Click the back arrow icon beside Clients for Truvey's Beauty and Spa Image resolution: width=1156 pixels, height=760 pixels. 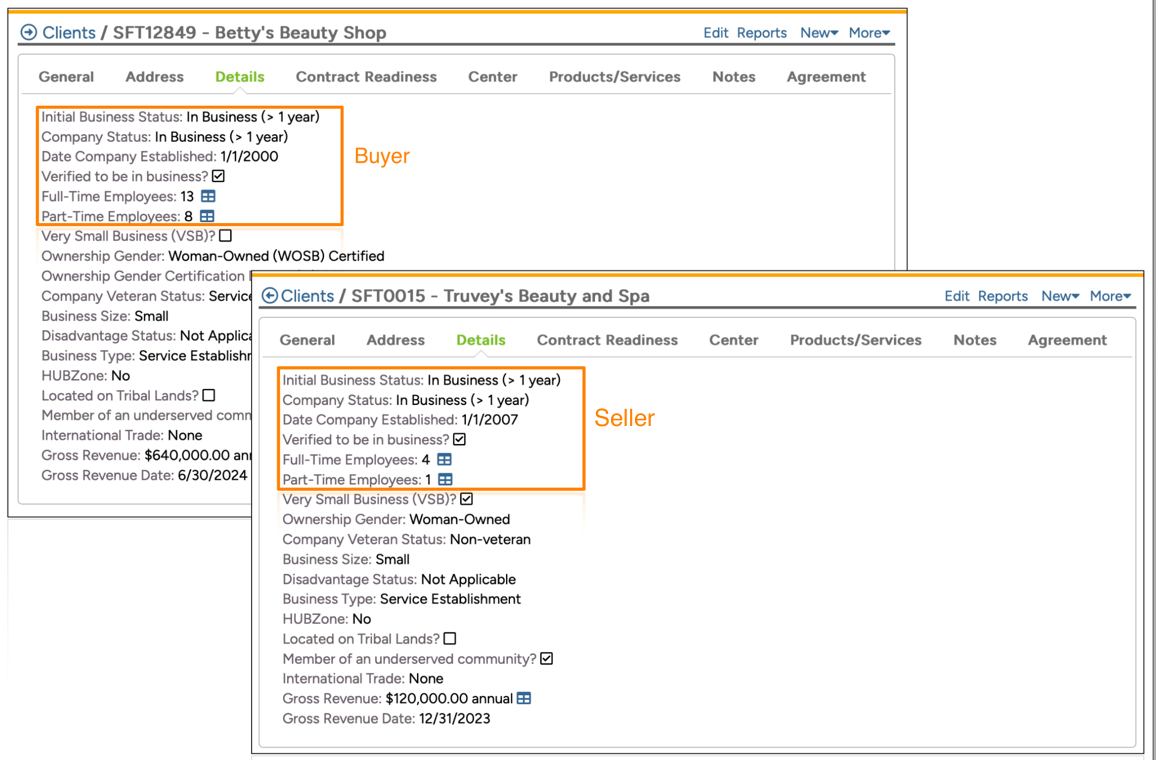coord(269,296)
